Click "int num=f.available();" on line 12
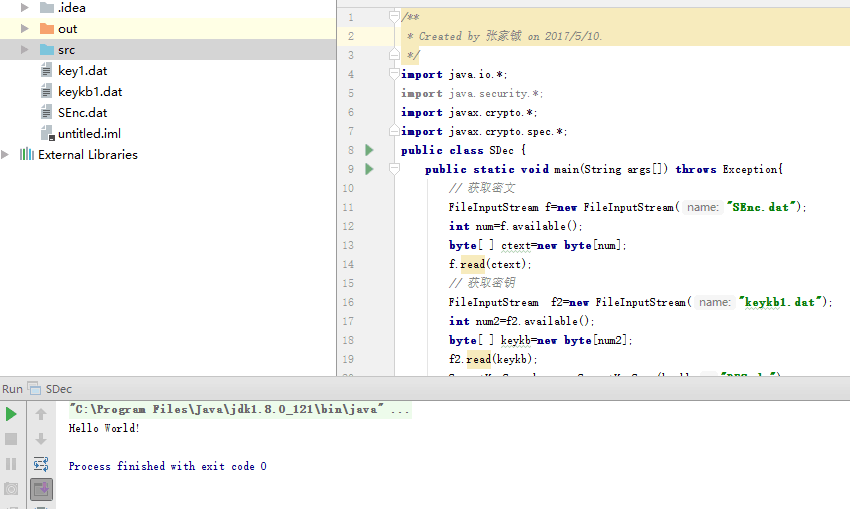Image resolution: width=850 pixels, height=509 pixels. click(x=516, y=226)
